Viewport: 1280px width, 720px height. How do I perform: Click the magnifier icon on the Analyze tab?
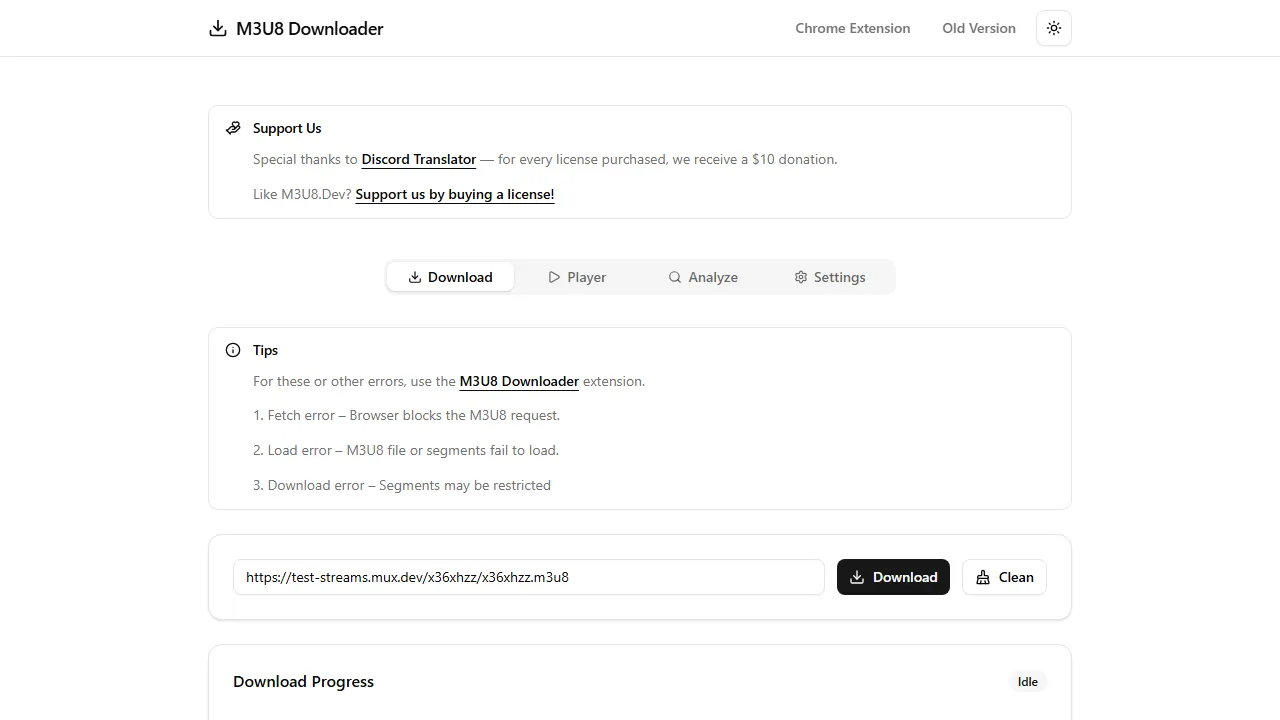coord(676,277)
